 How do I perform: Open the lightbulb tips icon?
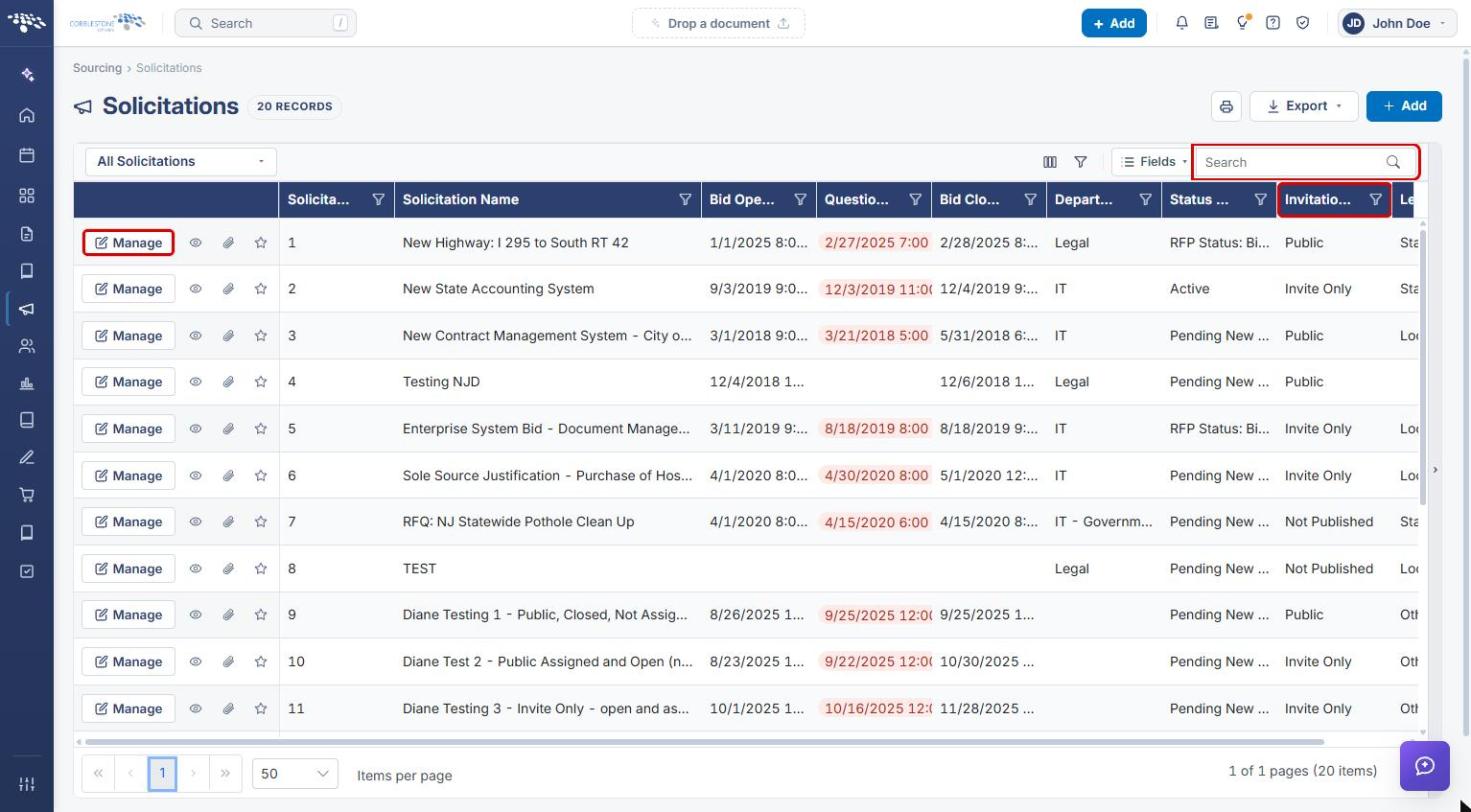click(1243, 23)
